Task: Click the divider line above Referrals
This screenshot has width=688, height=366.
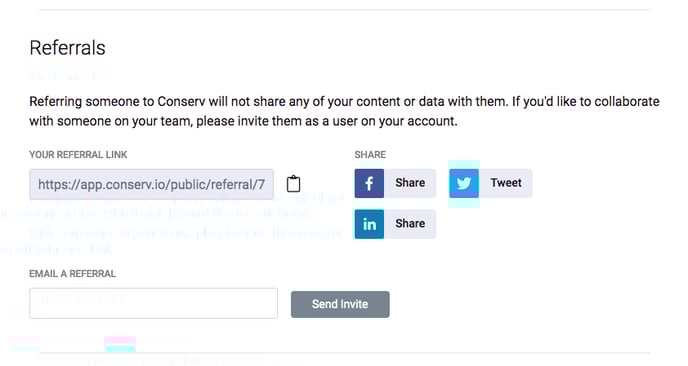Action: coord(345,9)
